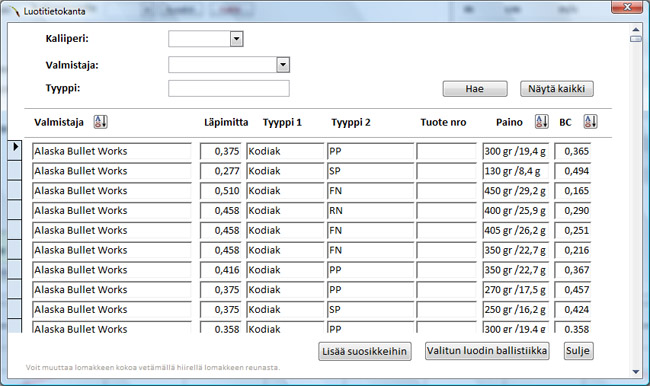Sort by Valmistaja using the sort icon
The image size is (650, 386).
100,122
